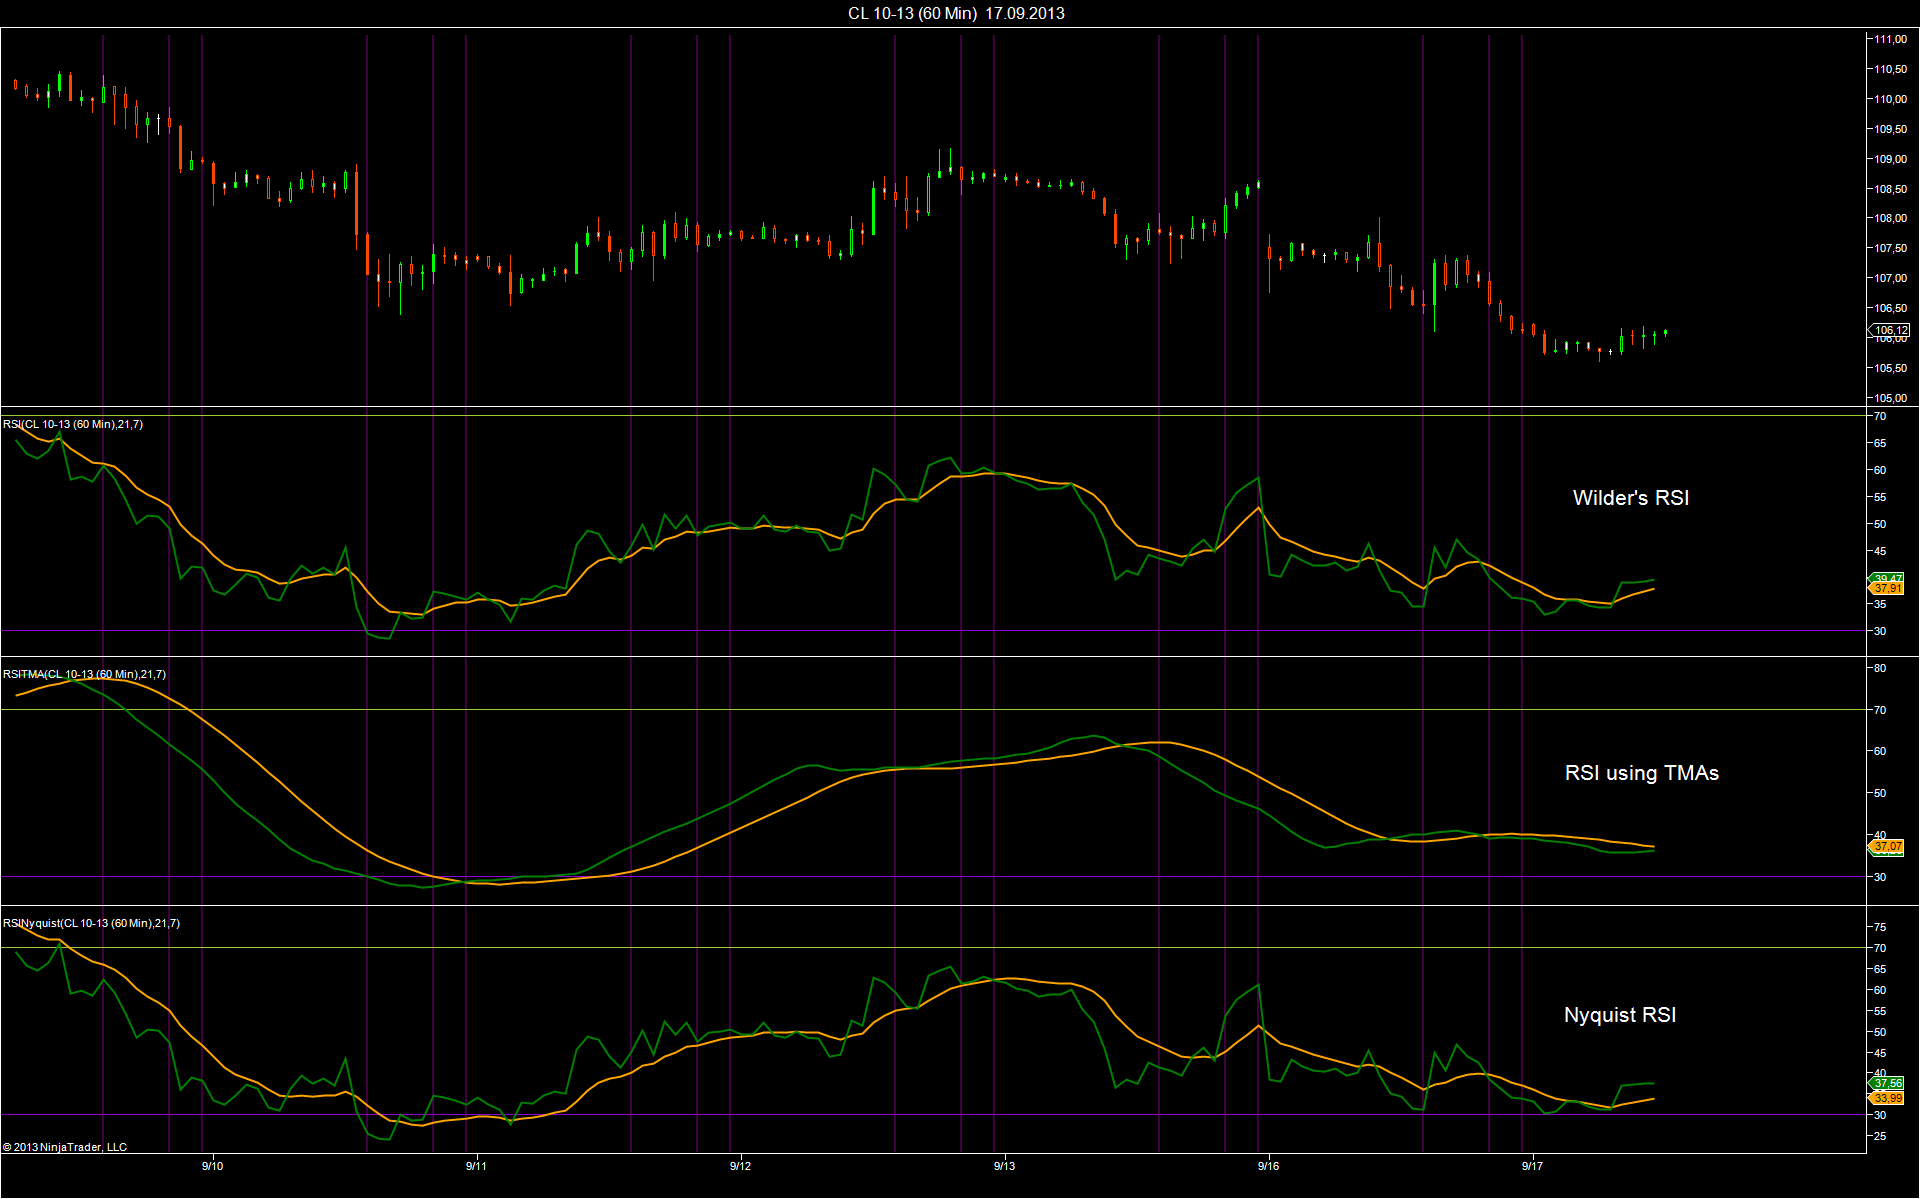Screen dimensions: 1920x1199
Task: Click the 9/11 date label on time axis
Action: point(476,1166)
